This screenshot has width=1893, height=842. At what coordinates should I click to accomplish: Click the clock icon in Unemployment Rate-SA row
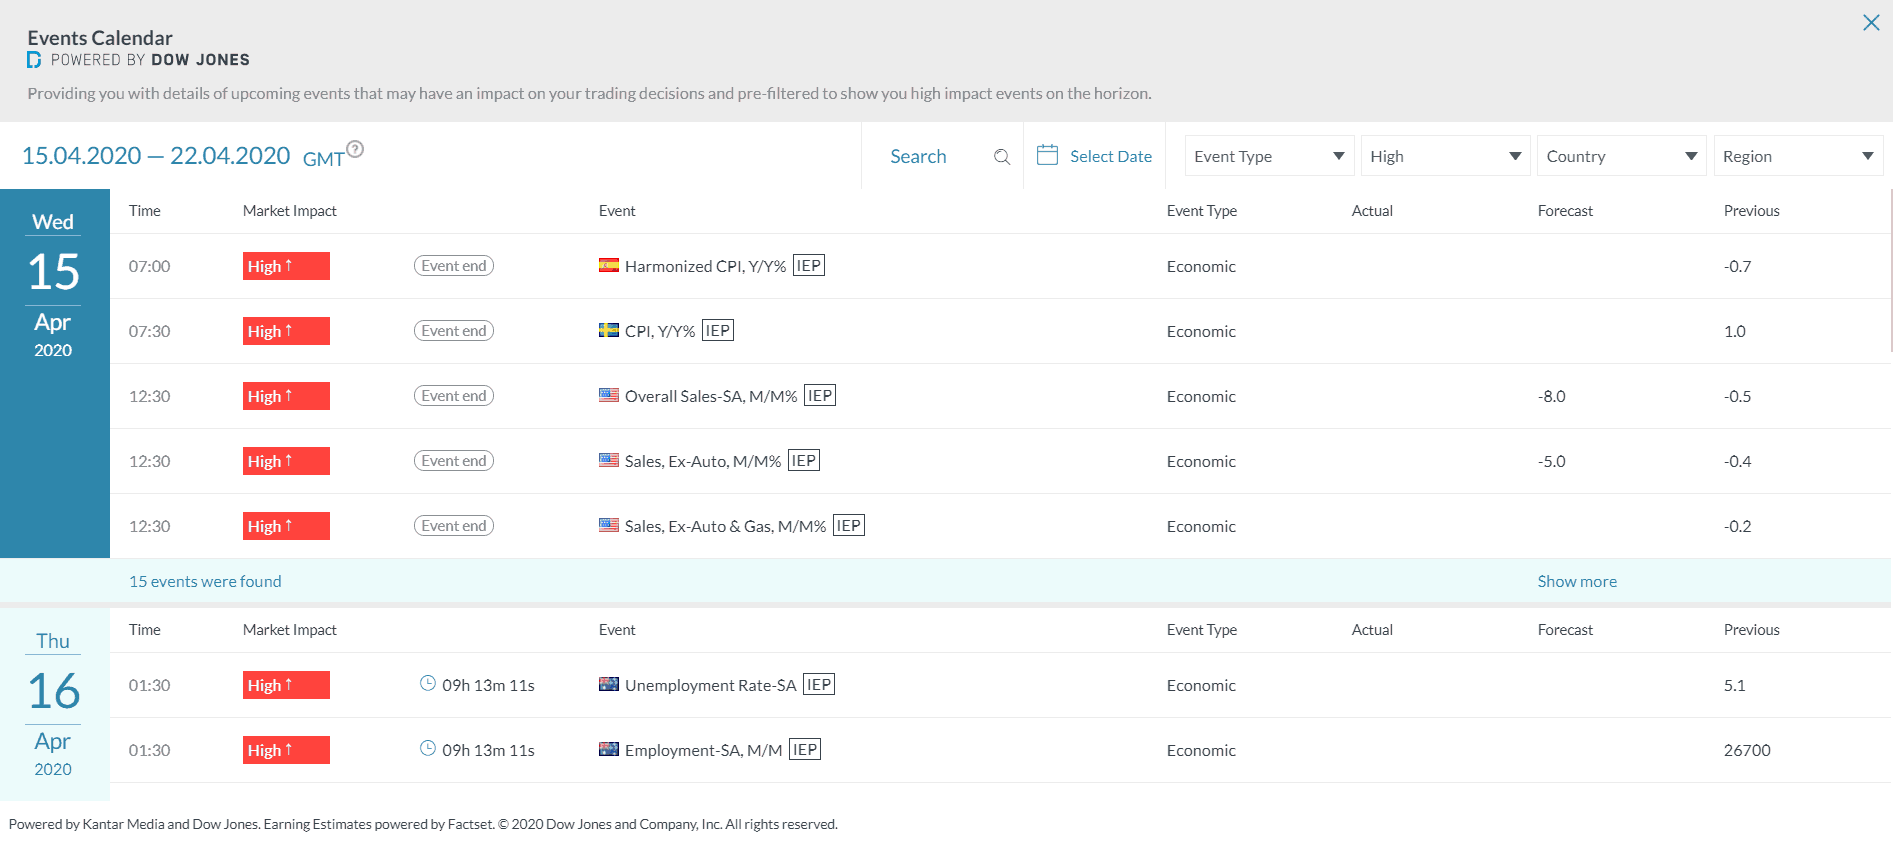[428, 683]
